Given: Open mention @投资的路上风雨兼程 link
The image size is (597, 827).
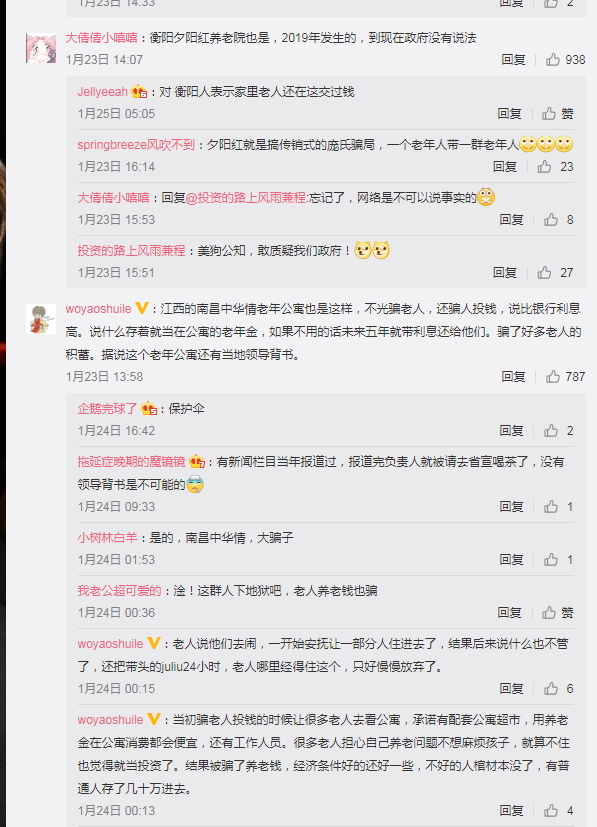Looking at the screenshot, I should pyautogui.click(x=246, y=198).
